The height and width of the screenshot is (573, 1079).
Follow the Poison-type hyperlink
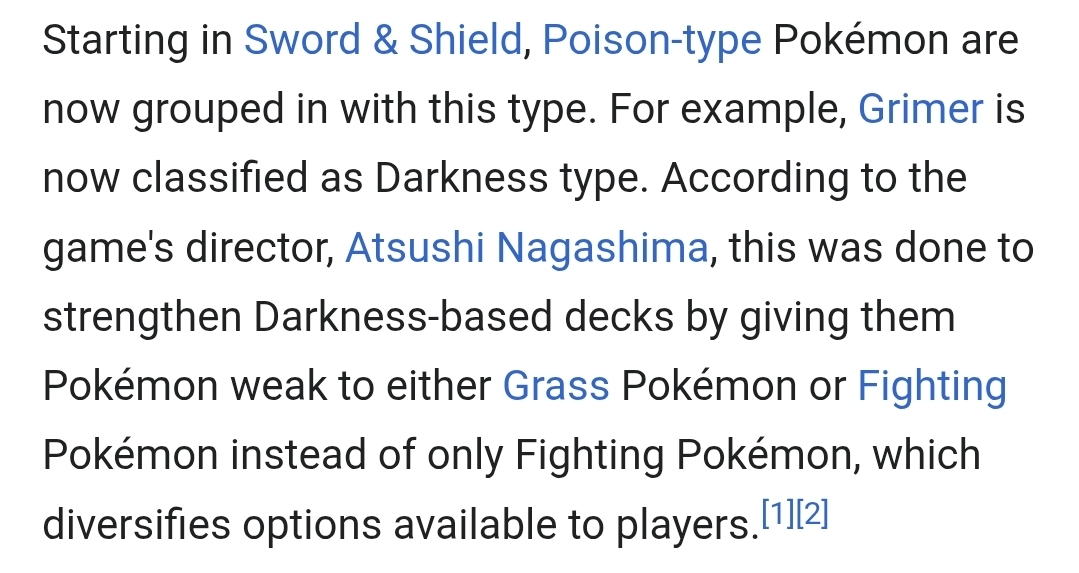click(x=651, y=41)
